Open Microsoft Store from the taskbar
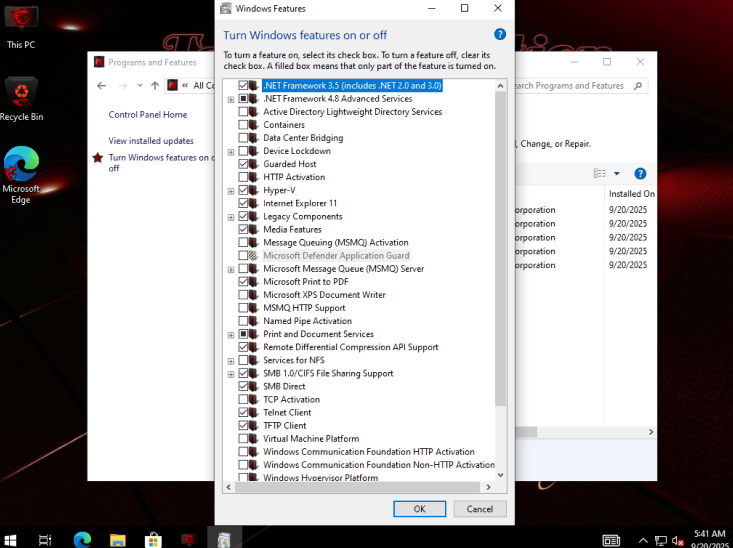This screenshot has width=733, height=548. tap(153, 540)
